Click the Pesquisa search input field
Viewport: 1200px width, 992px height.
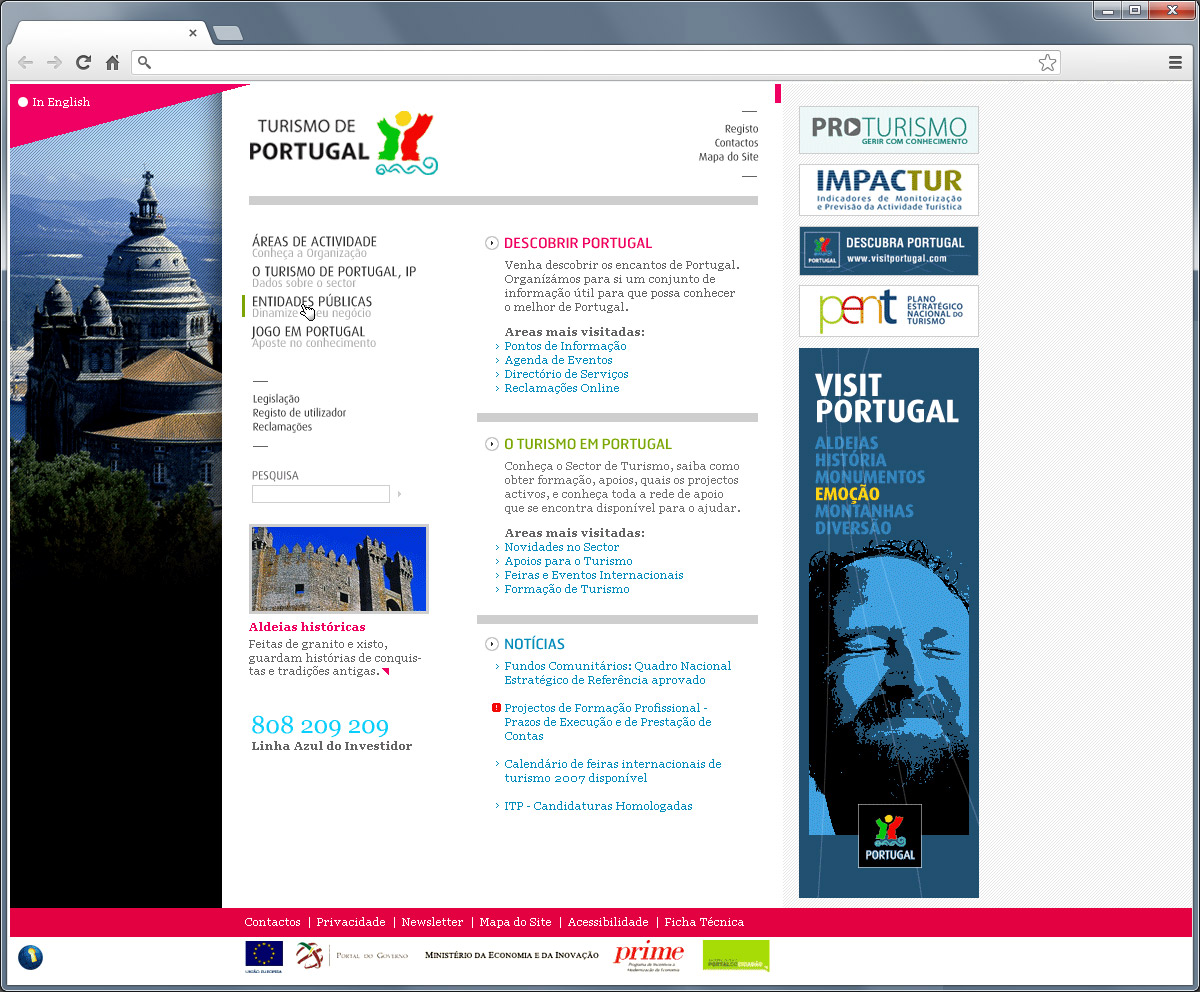point(320,494)
